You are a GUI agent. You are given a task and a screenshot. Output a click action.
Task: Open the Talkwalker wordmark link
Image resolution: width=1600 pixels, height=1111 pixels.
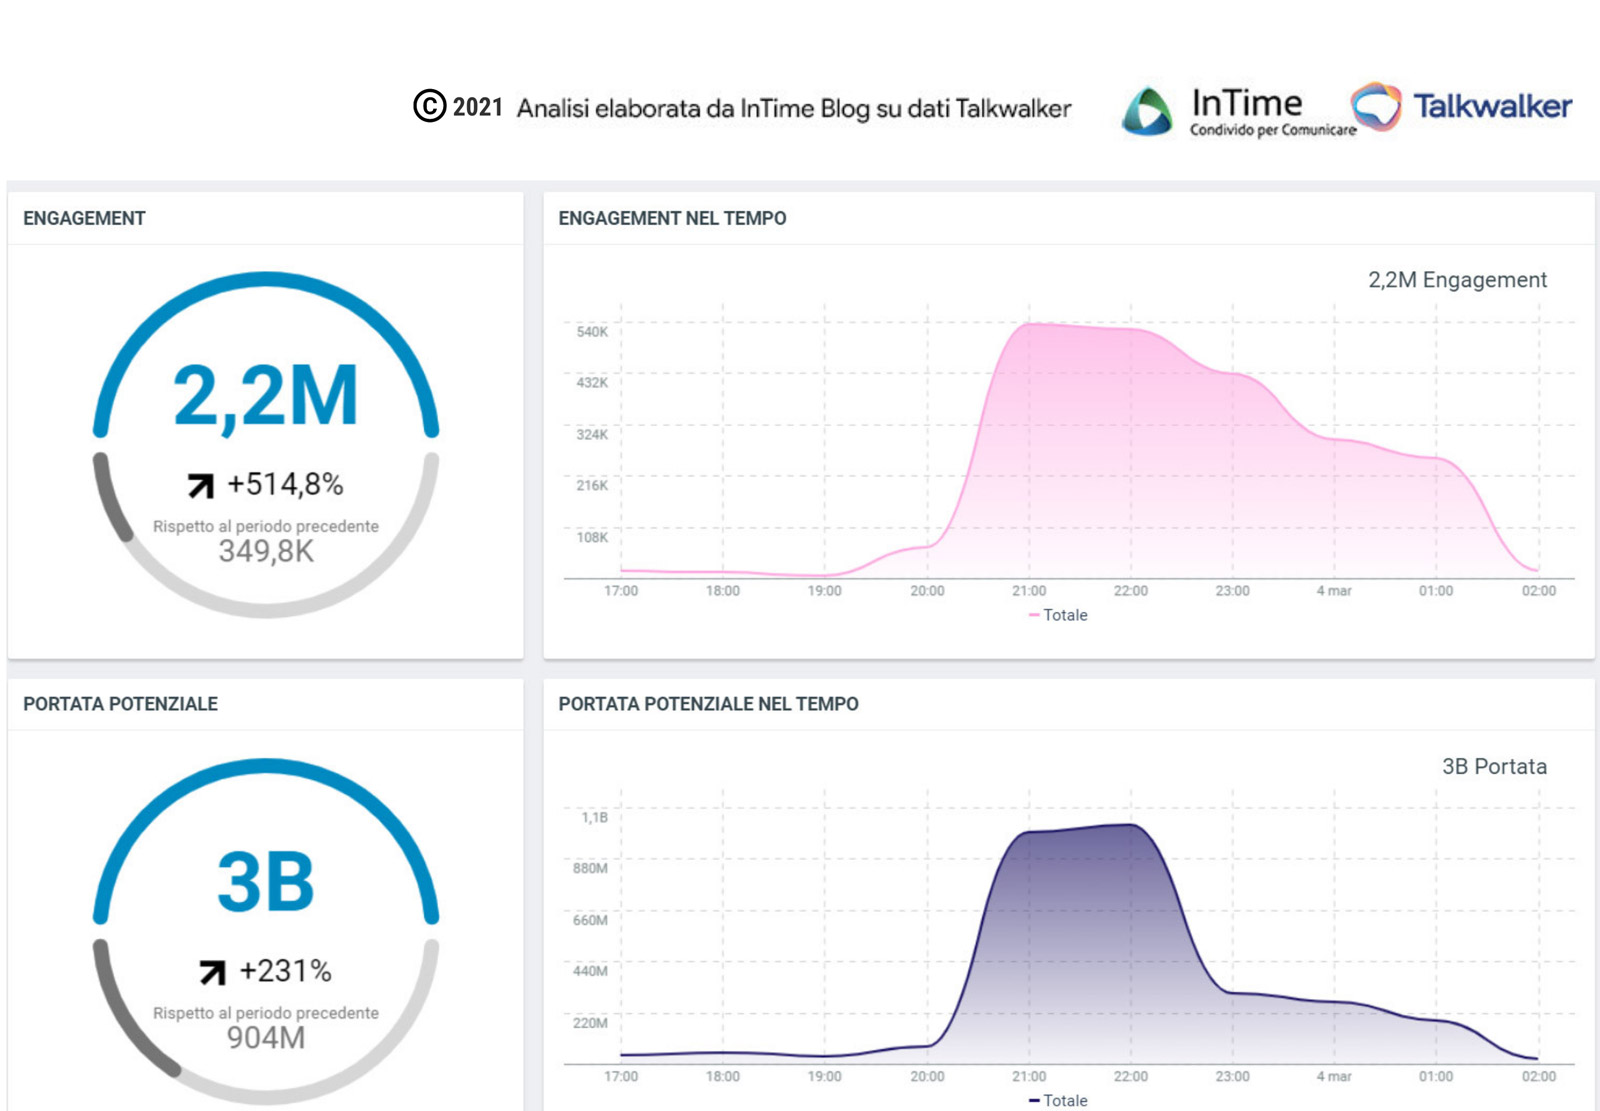click(1492, 106)
